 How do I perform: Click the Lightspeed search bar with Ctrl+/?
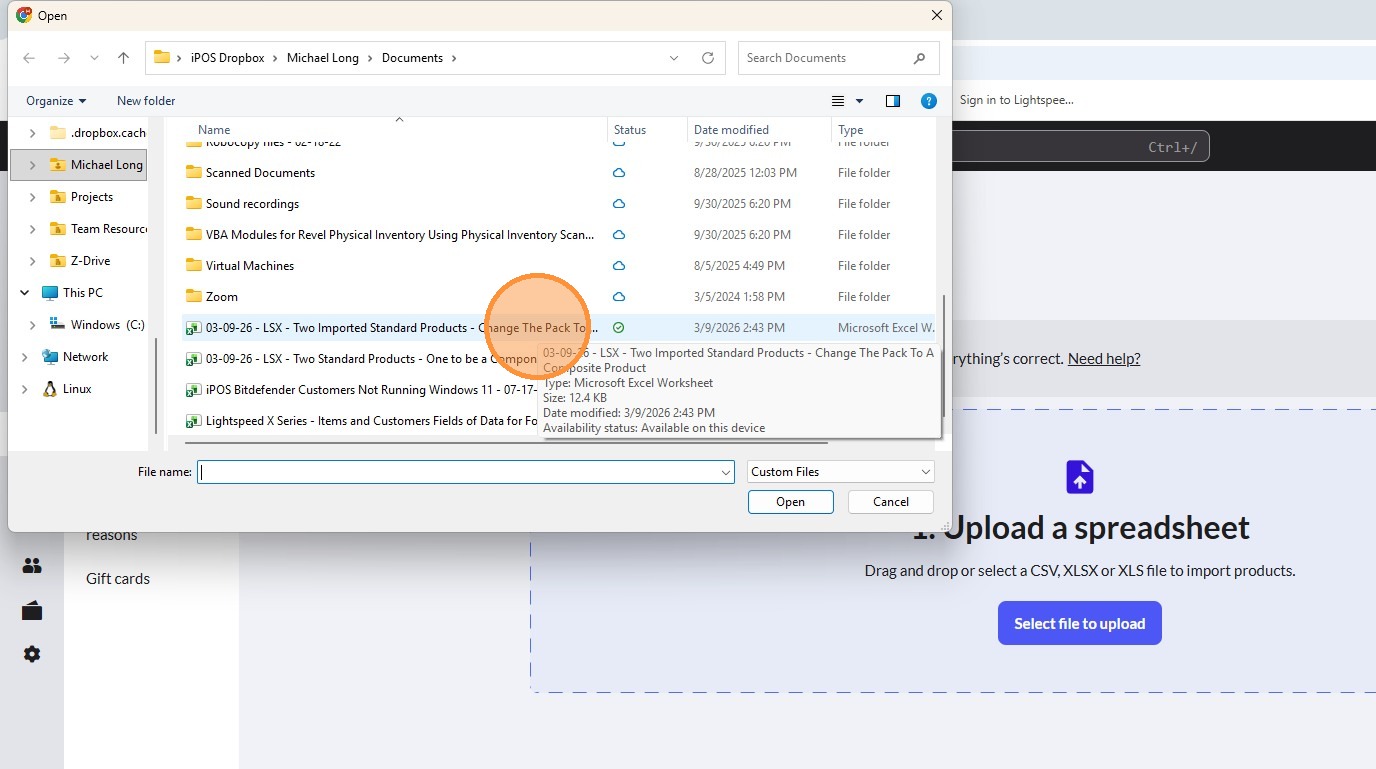[x=1081, y=147]
